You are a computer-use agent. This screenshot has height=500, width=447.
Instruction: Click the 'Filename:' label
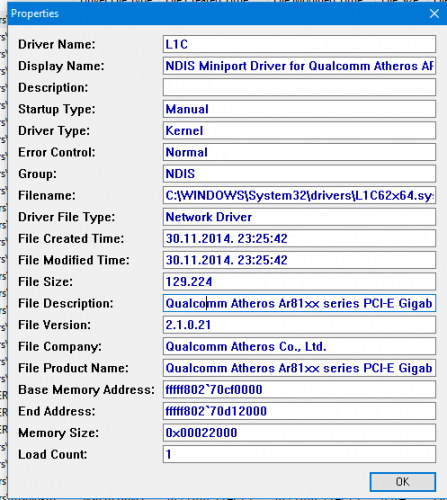(x=47, y=195)
